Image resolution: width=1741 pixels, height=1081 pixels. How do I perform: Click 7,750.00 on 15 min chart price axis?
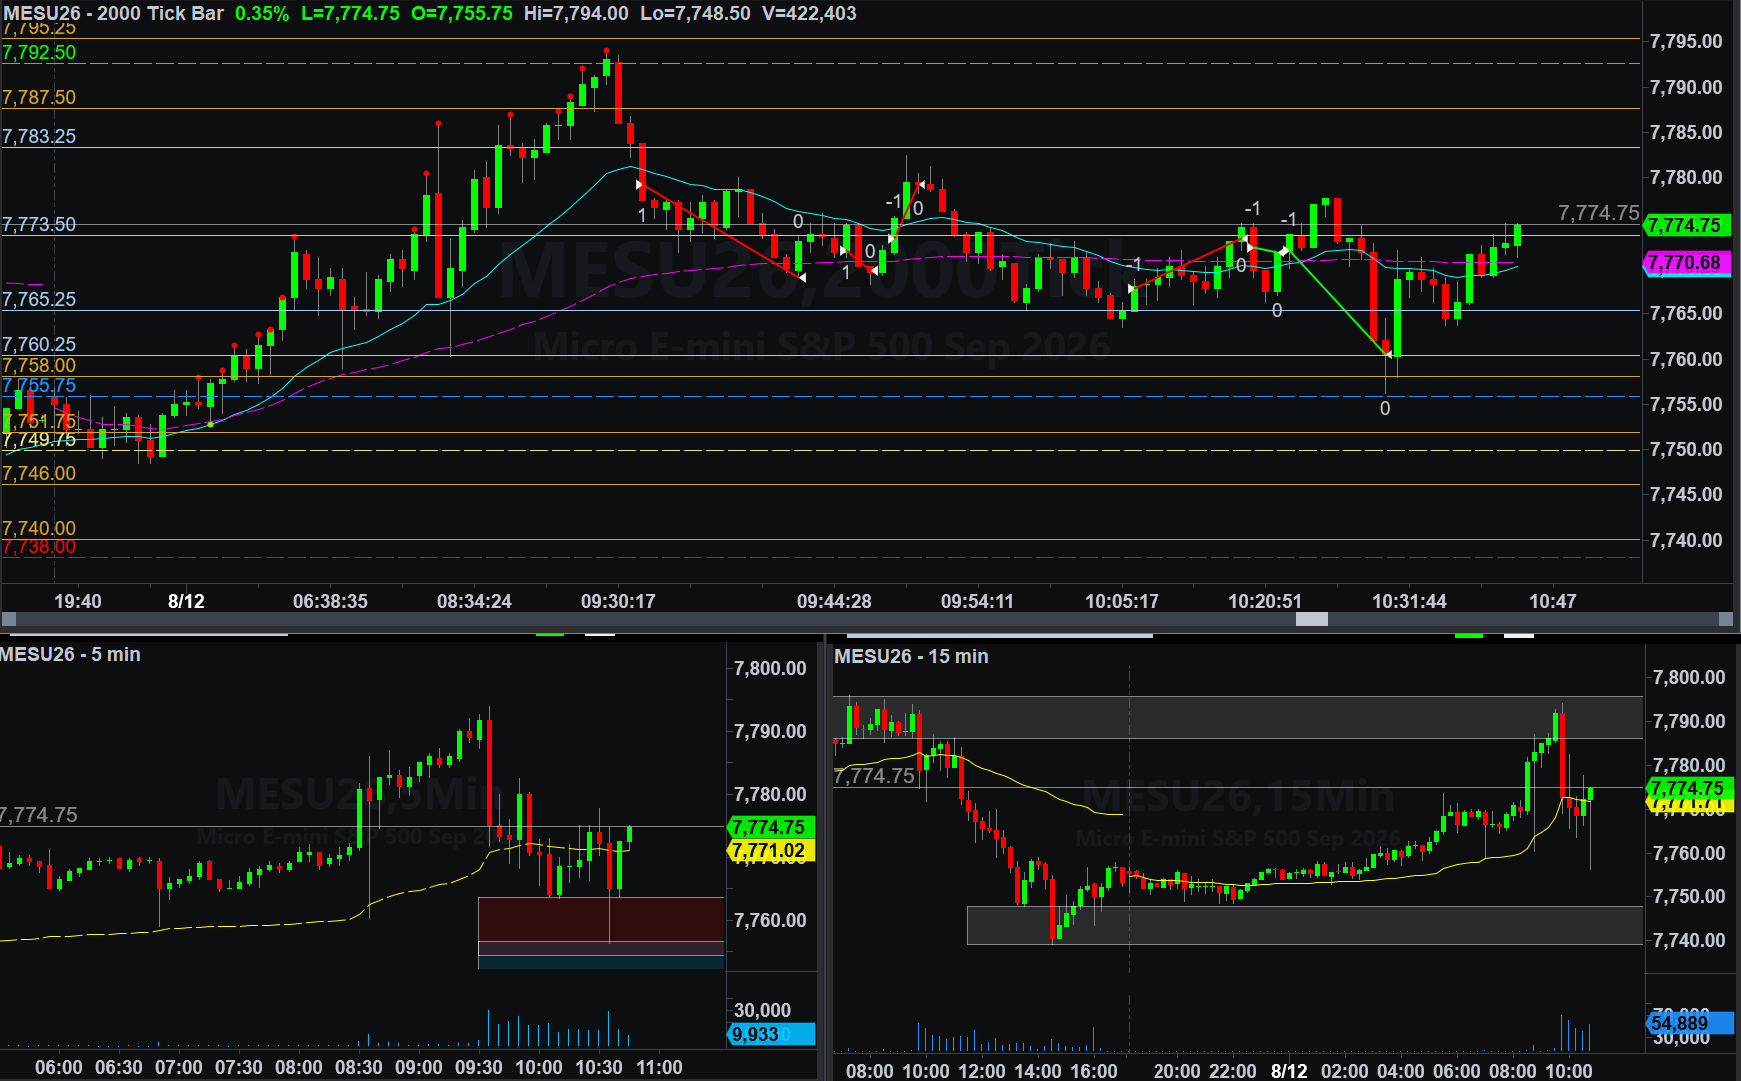1689,896
